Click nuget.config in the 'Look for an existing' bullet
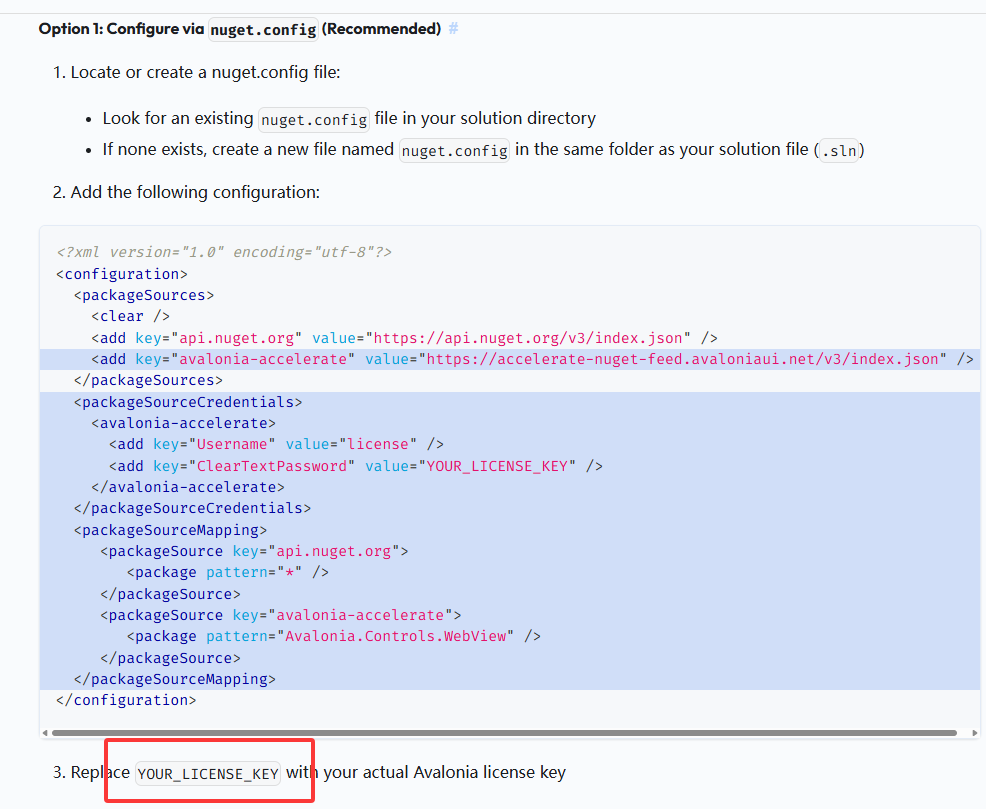The width and height of the screenshot is (986, 809). coord(314,119)
